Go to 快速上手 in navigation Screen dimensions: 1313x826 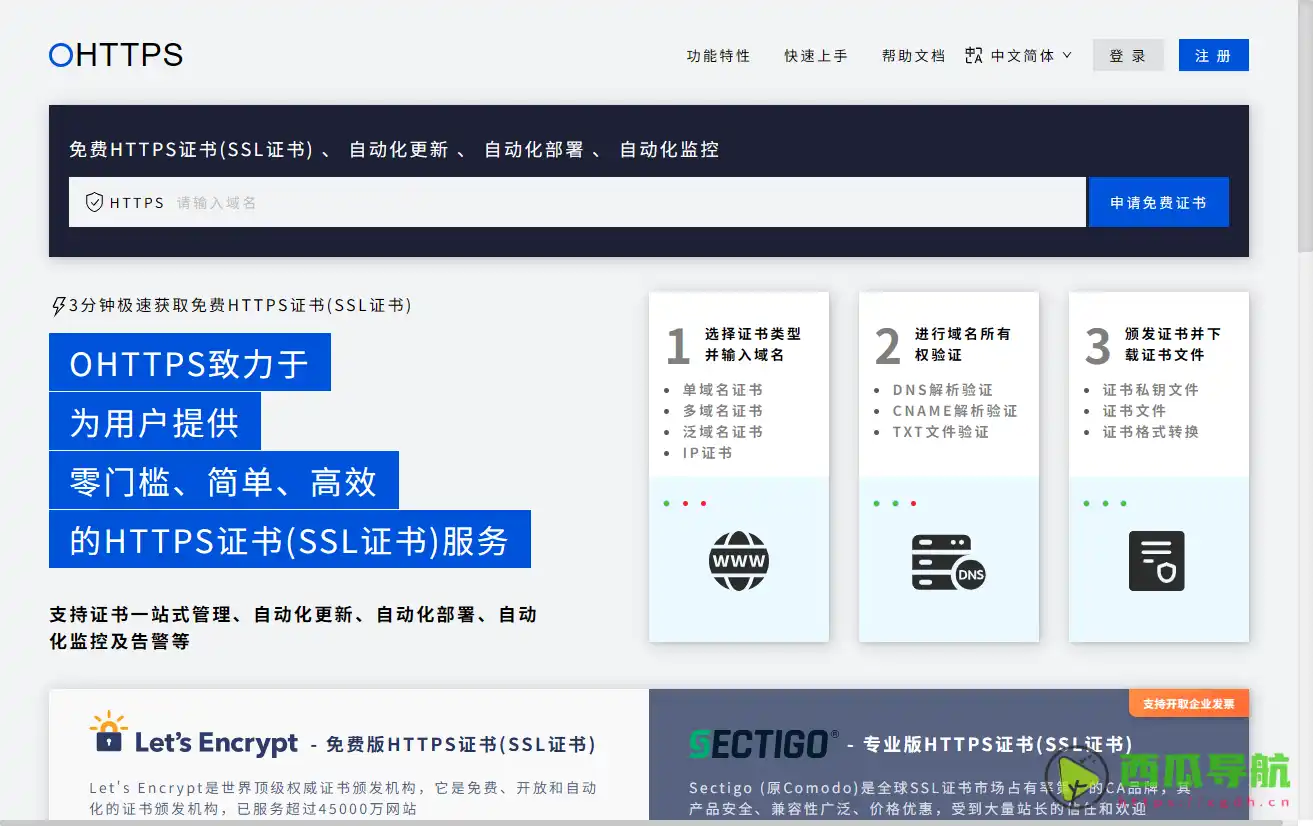click(815, 56)
